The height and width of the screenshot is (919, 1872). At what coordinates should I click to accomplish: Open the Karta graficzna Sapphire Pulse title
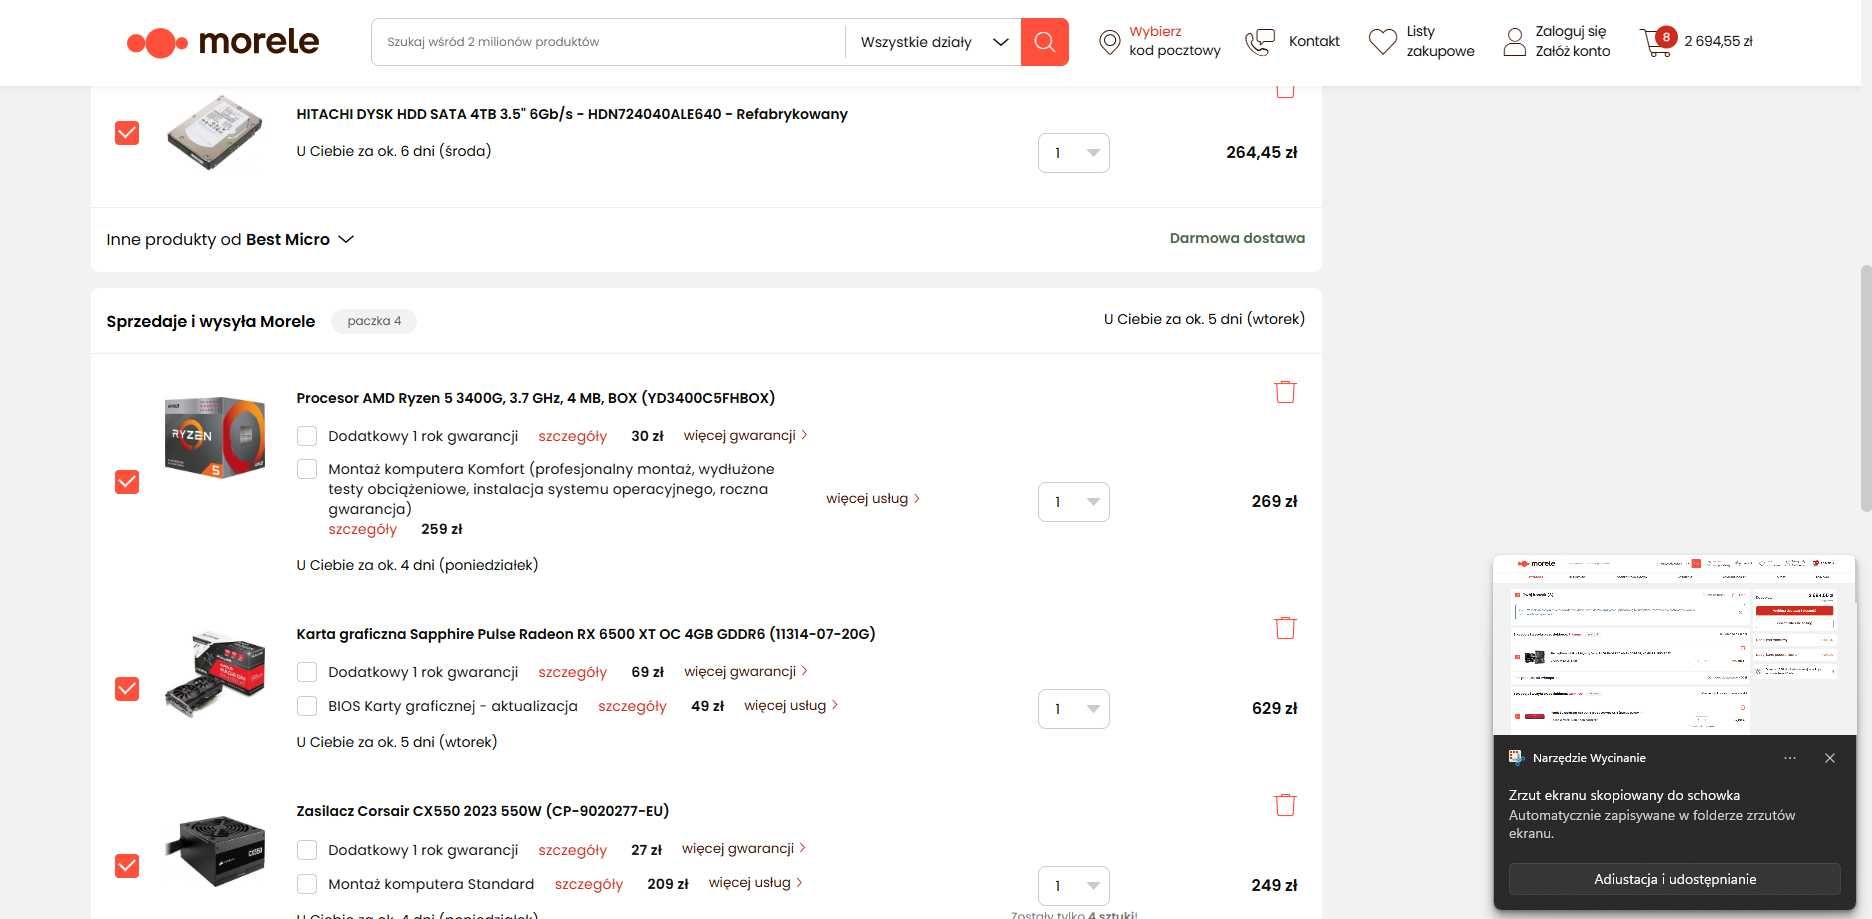click(x=585, y=634)
